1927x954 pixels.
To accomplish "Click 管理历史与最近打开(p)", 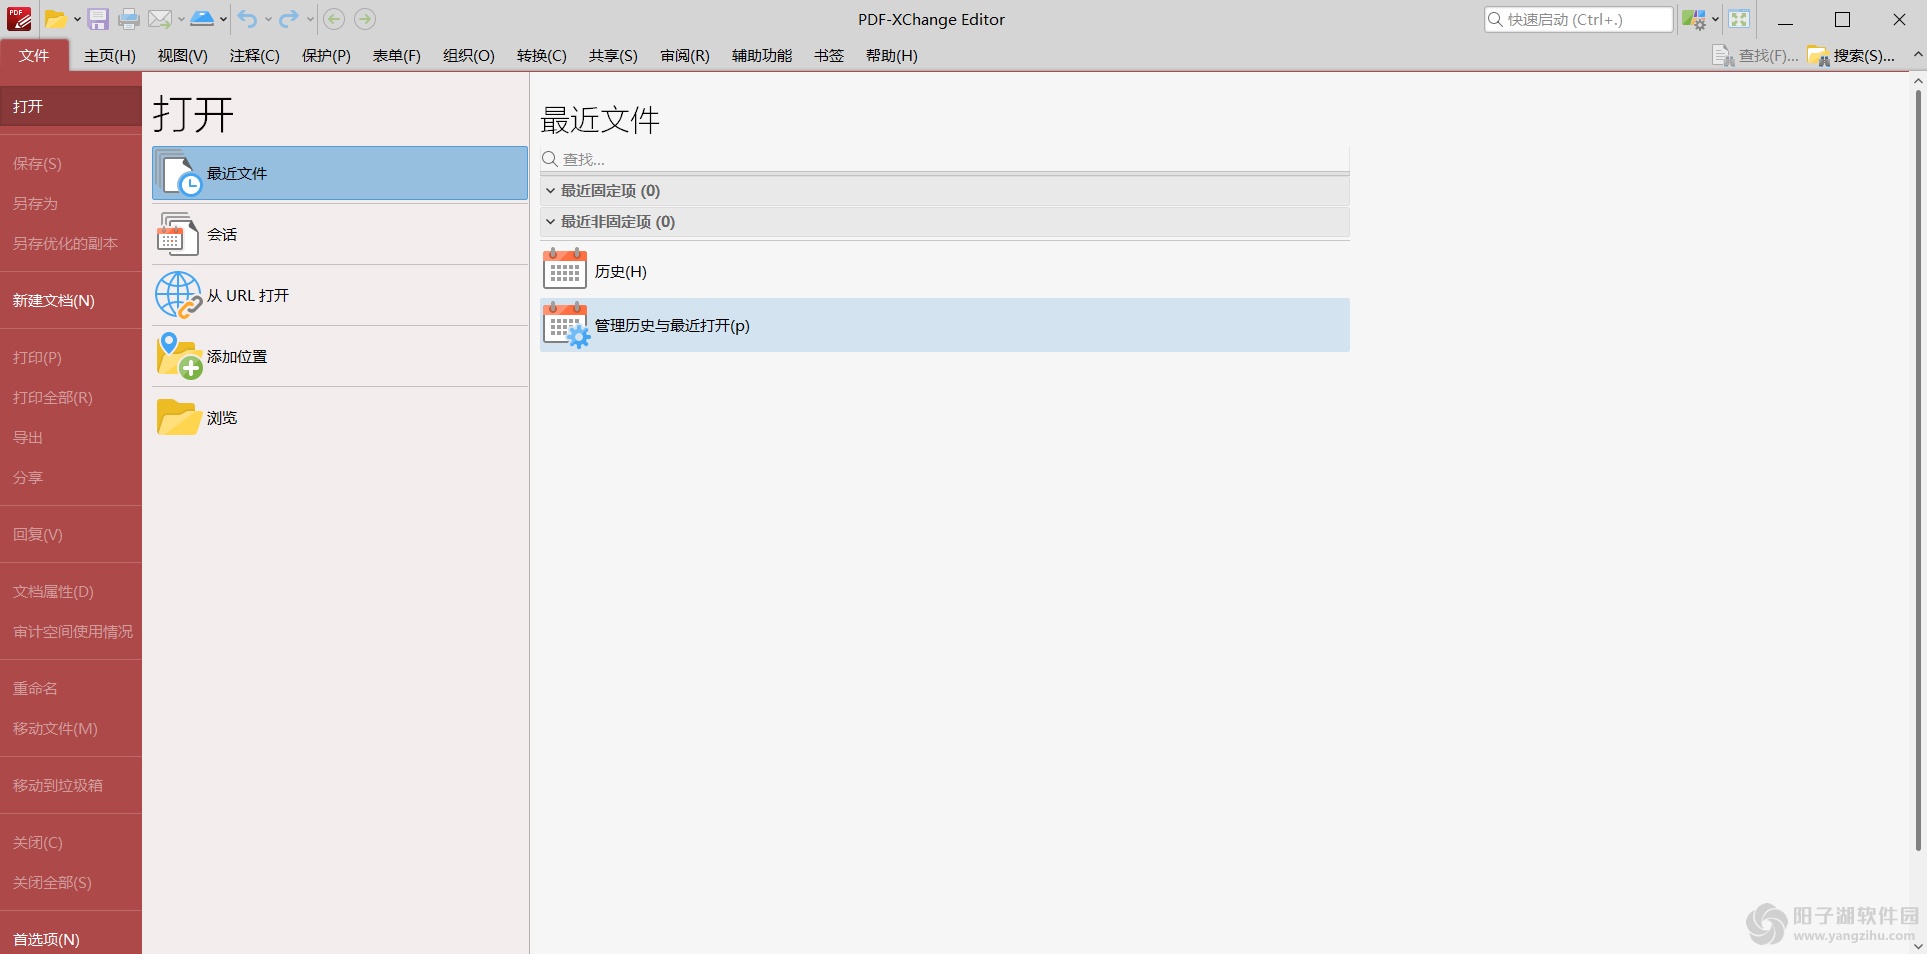I will (670, 325).
